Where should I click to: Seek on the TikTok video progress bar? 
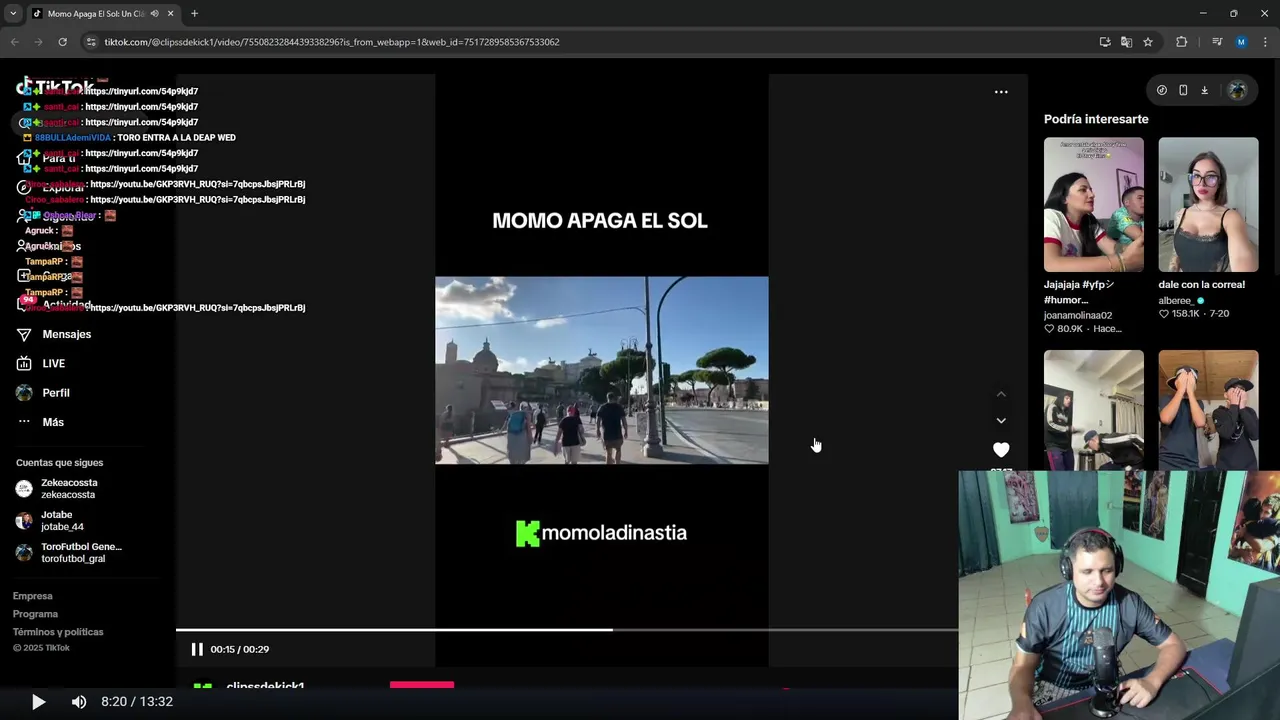point(567,630)
